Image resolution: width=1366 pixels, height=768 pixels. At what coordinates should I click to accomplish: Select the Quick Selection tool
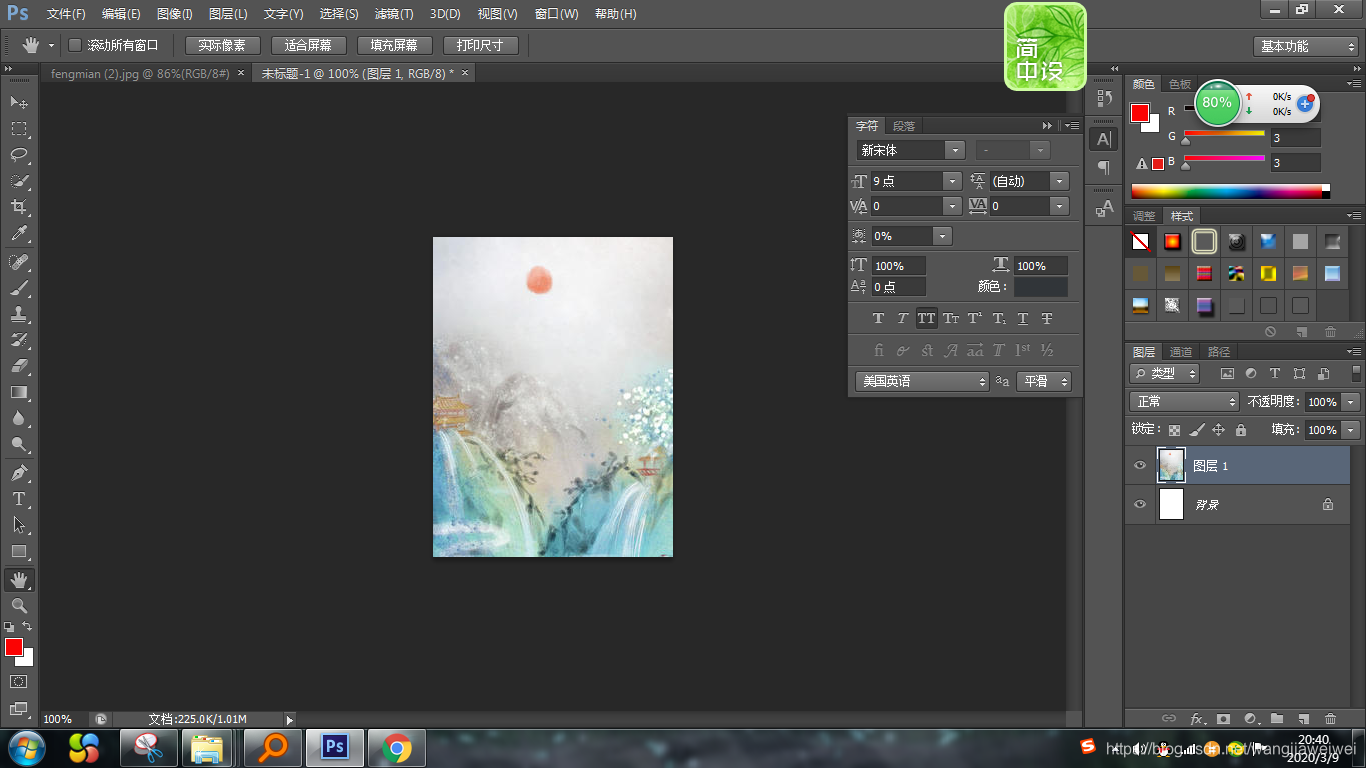pos(19,181)
